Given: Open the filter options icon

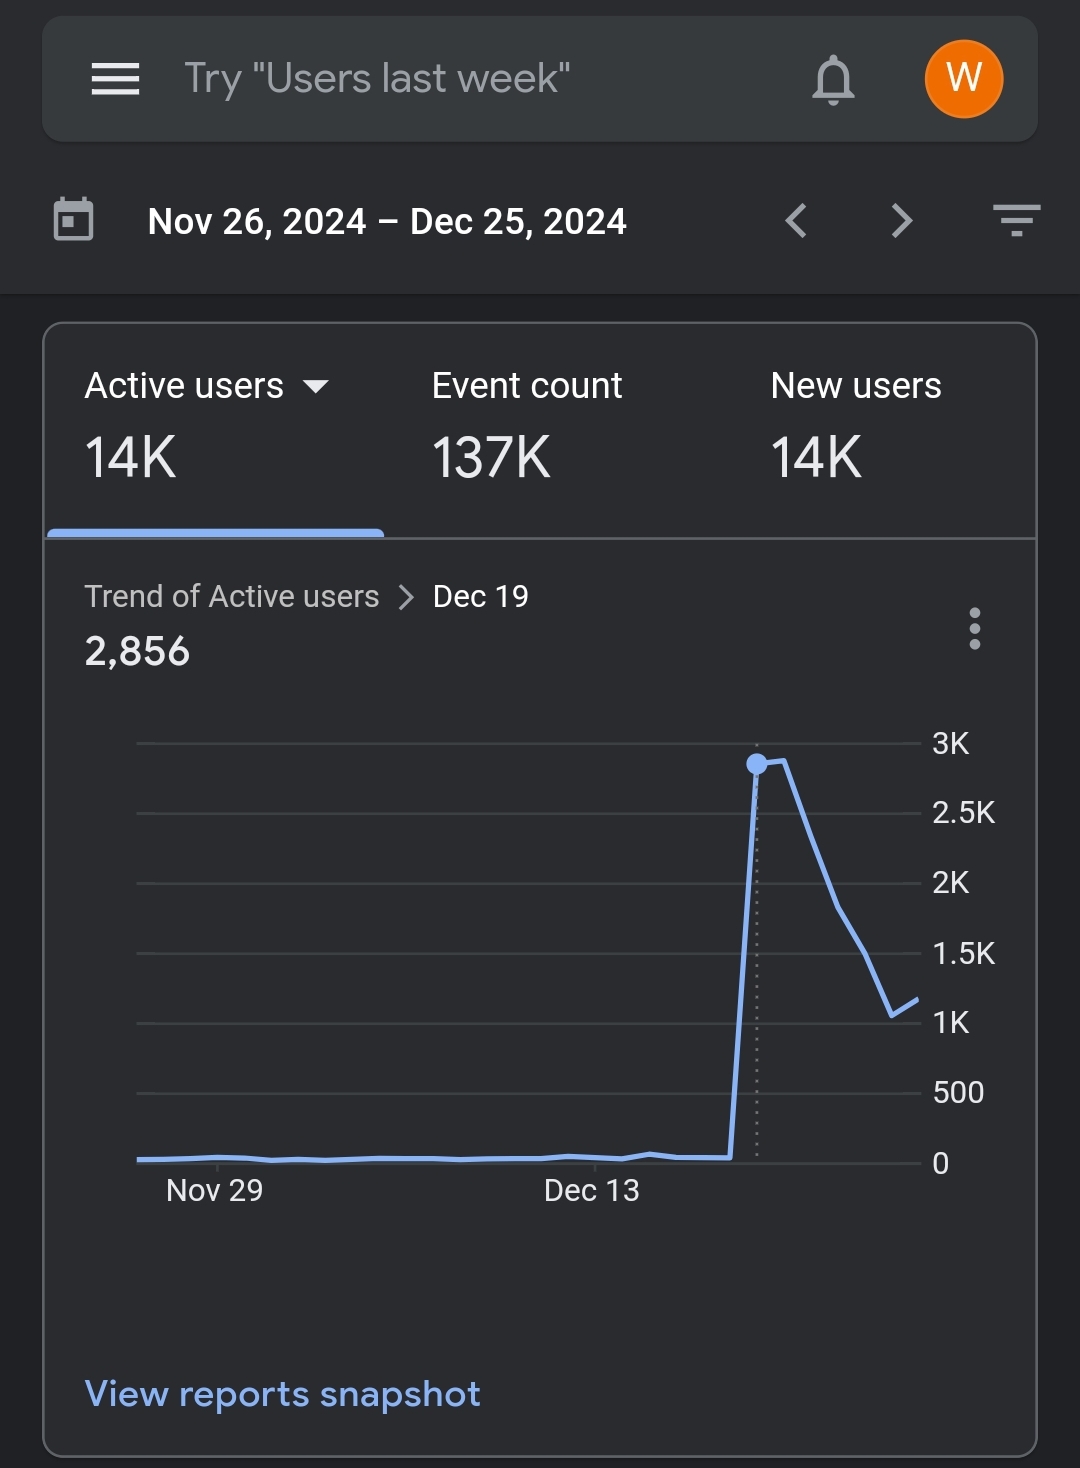Looking at the screenshot, I should coord(1016,220).
